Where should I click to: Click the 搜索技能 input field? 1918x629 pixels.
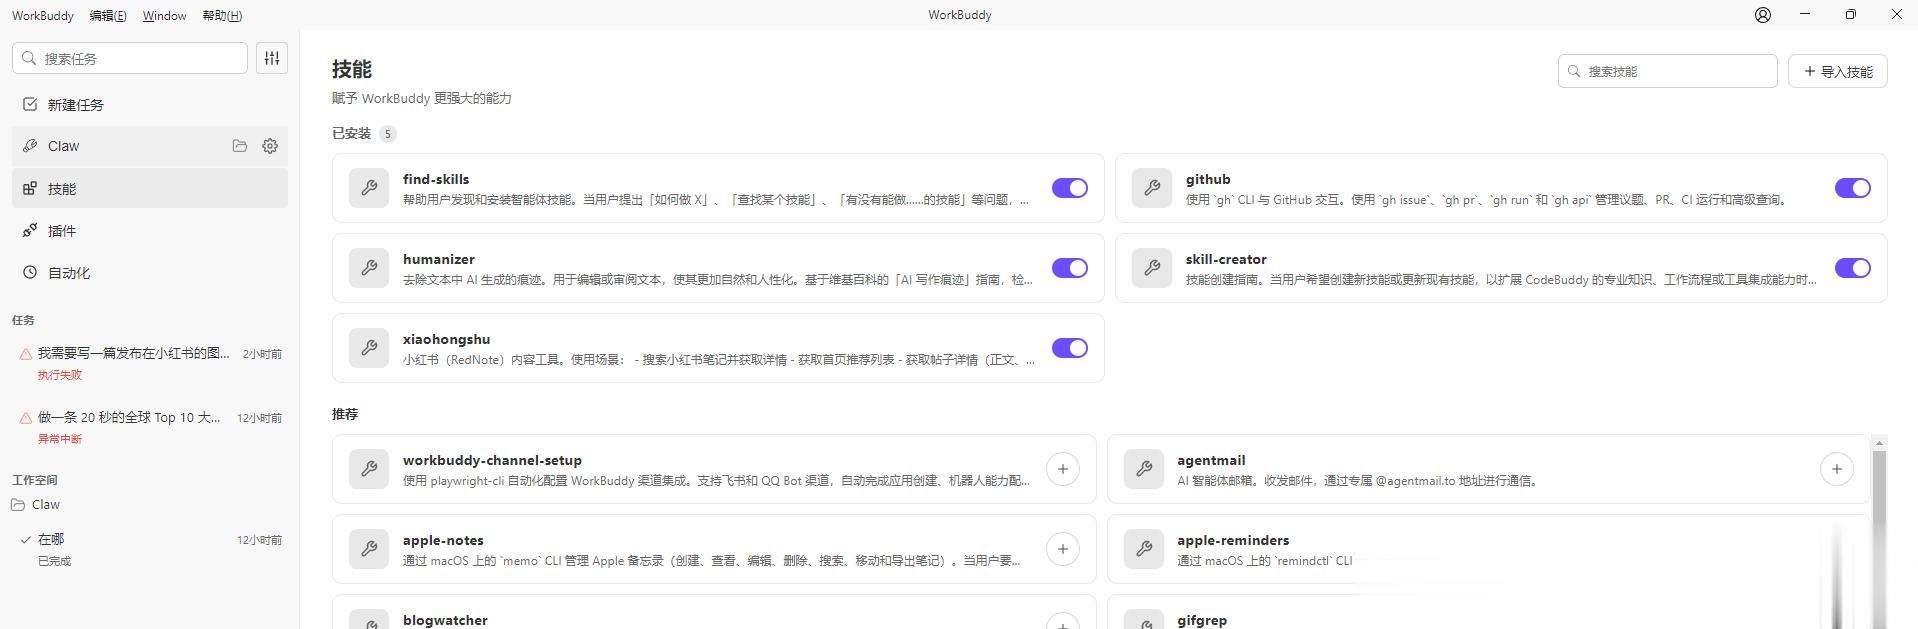click(1668, 71)
